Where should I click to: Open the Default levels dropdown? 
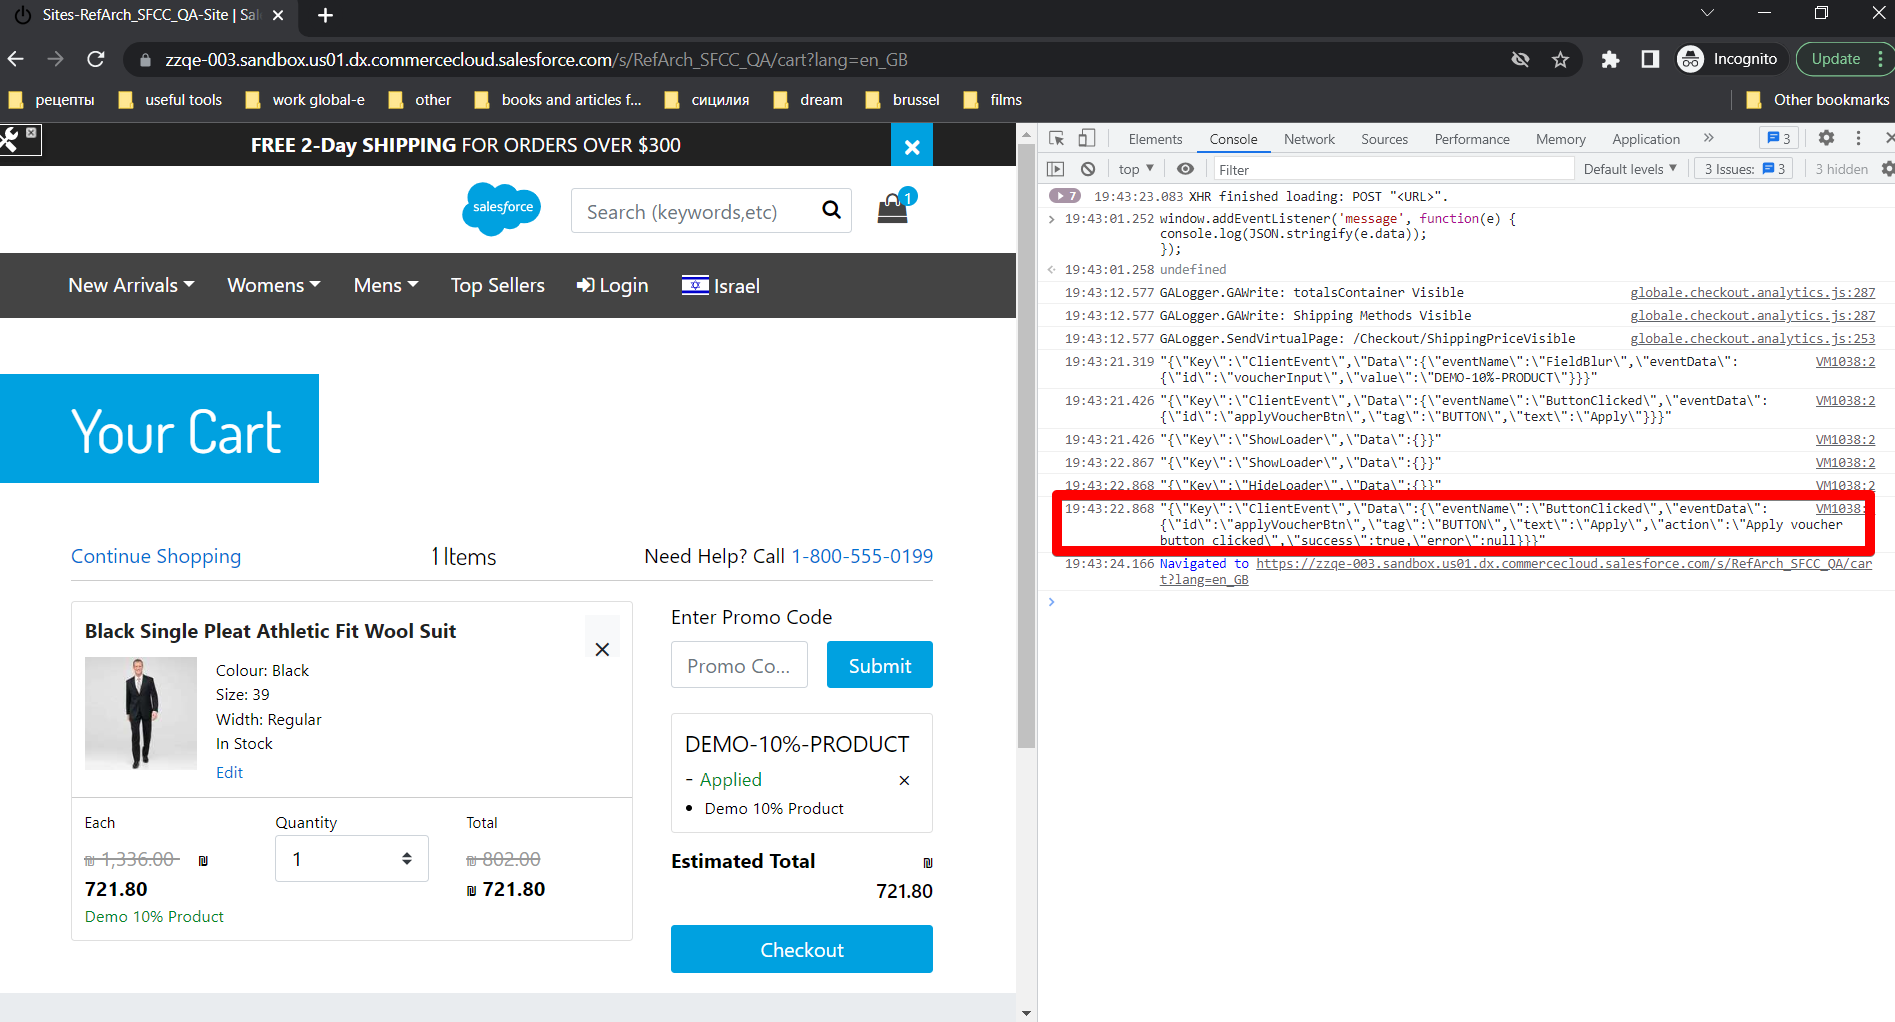pyautogui.click(x=1630, y=169)
